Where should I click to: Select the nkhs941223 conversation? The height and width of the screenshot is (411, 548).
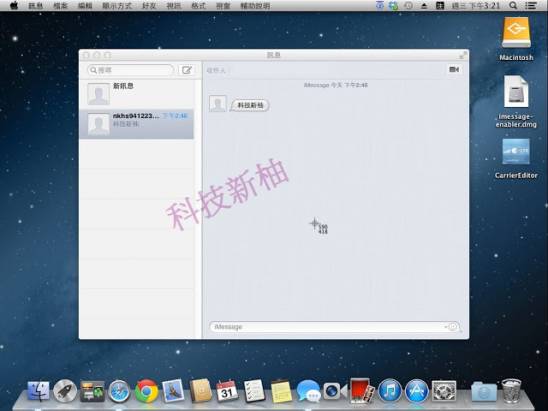click(x=136, y=124)
